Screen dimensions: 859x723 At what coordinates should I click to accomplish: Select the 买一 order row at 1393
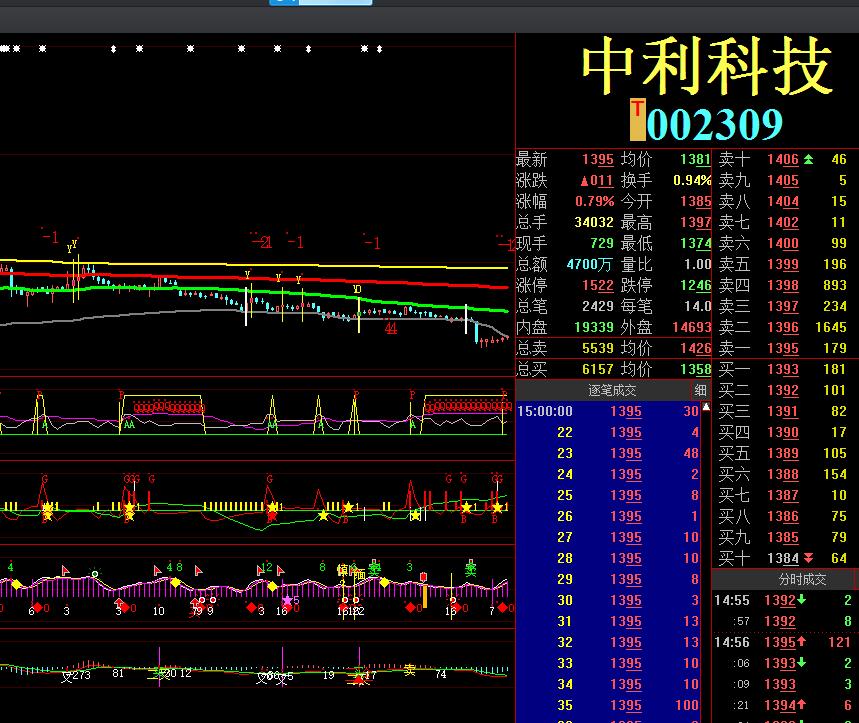tap(784, 369)
